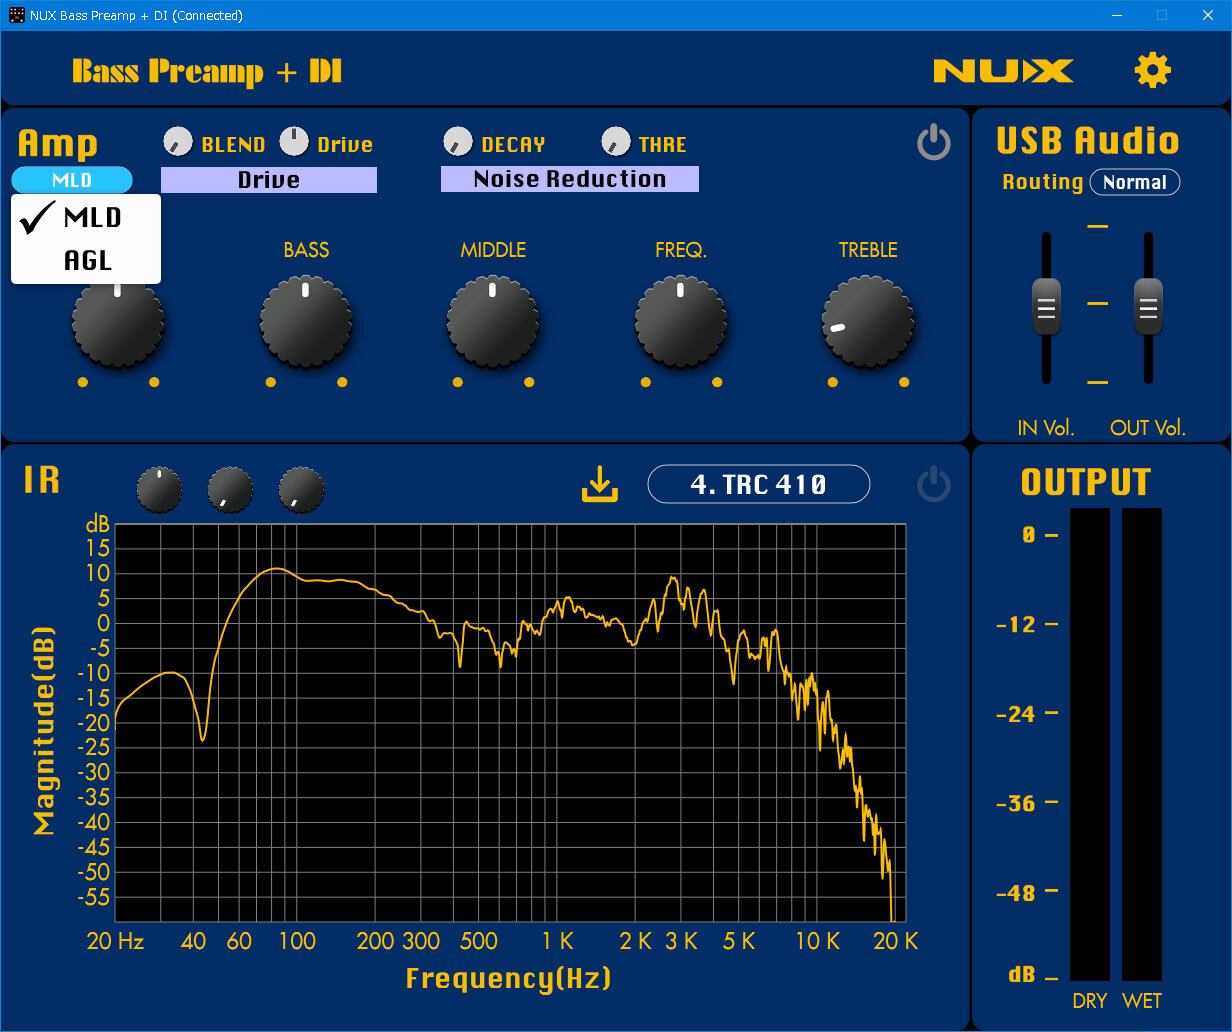Viewport: 1232px width, 1032px height.
Task: Click the Noise Reduction section bar
Action: pos(570,179)
